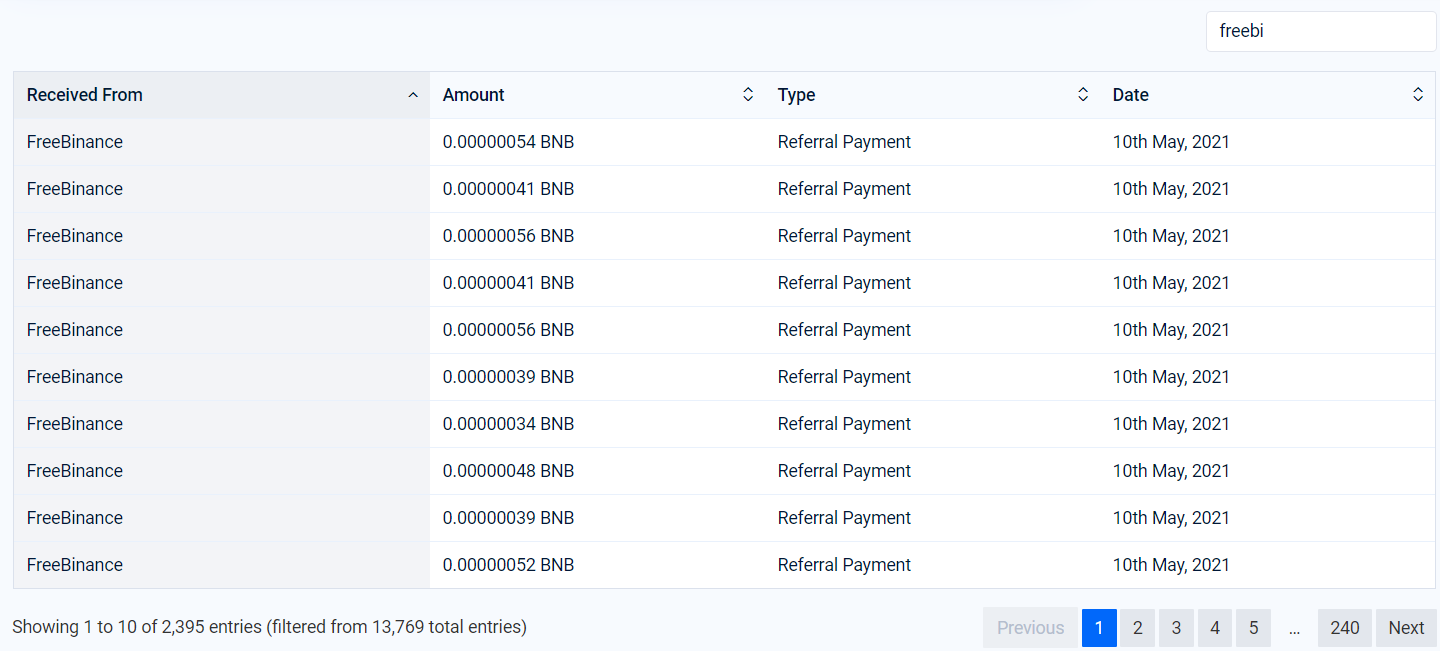1440x651 pixels.
Task: Click FreeBinance in the 0.00000034 BNB row
Action: pos(75,424)
